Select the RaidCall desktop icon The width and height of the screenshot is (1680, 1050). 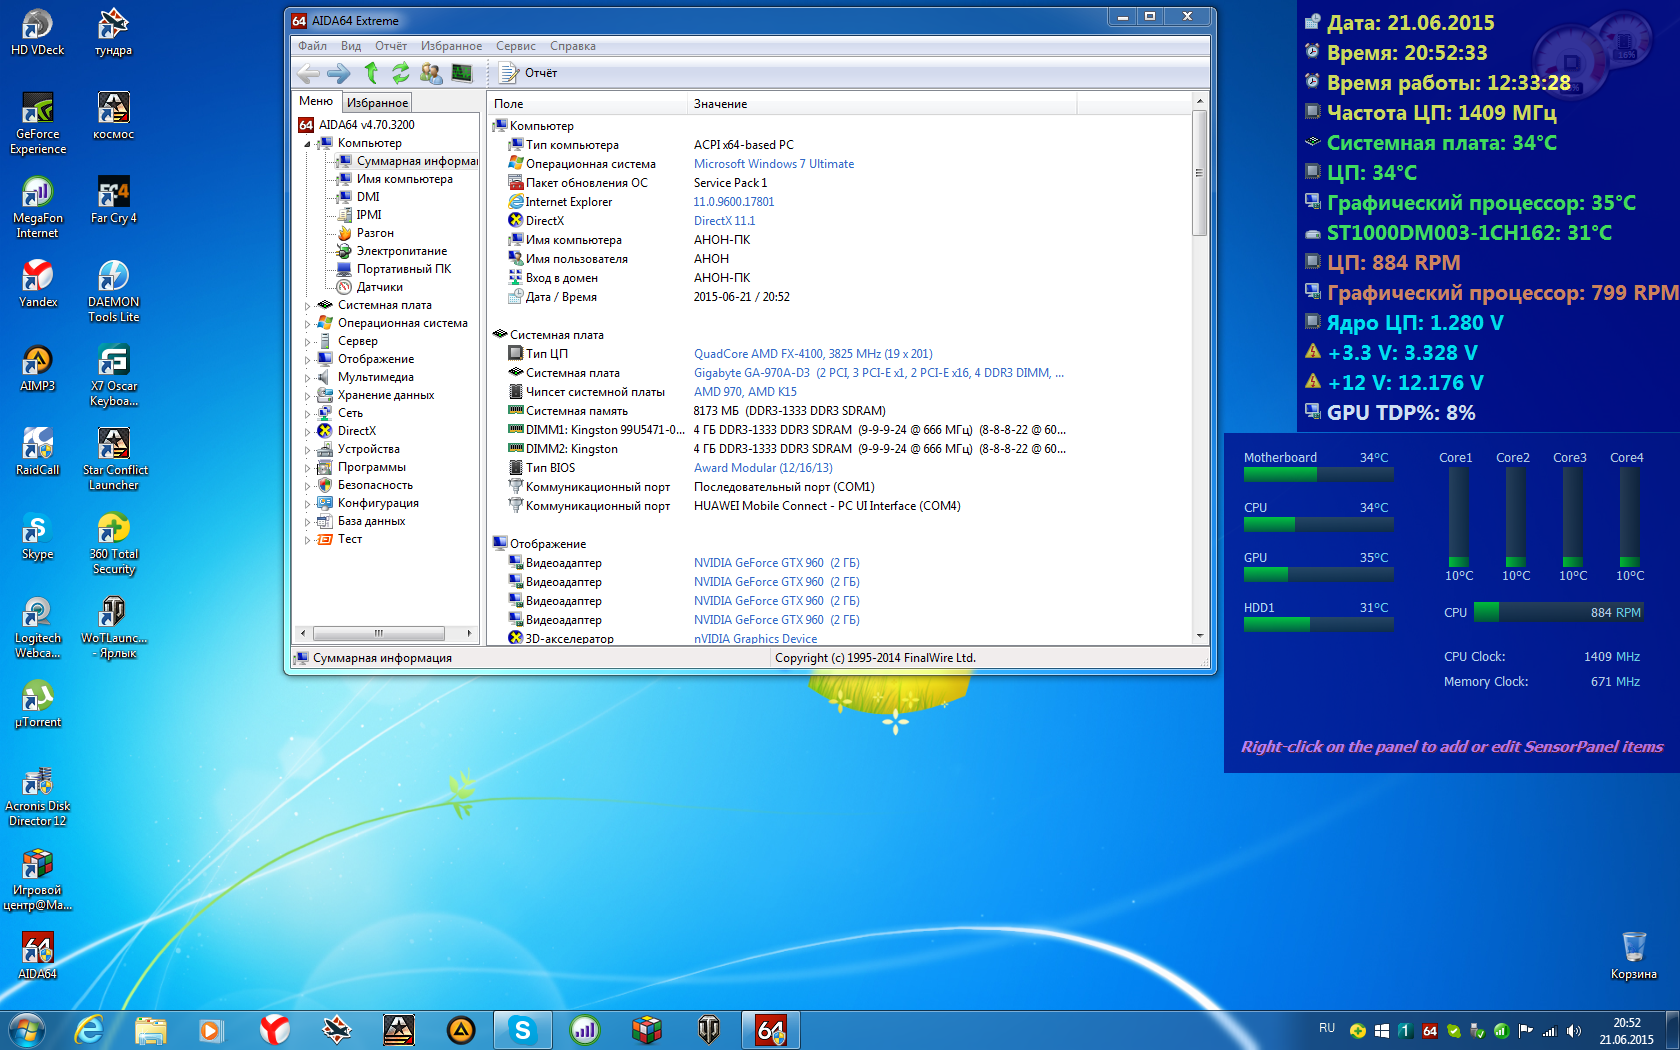[38, 453]
